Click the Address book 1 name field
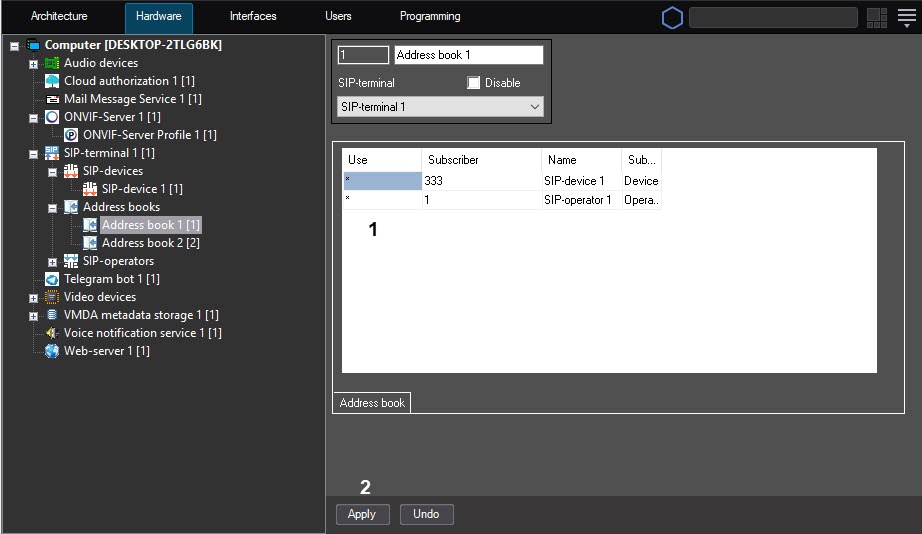The image size is (922, 534). click(x=468, y=55)
